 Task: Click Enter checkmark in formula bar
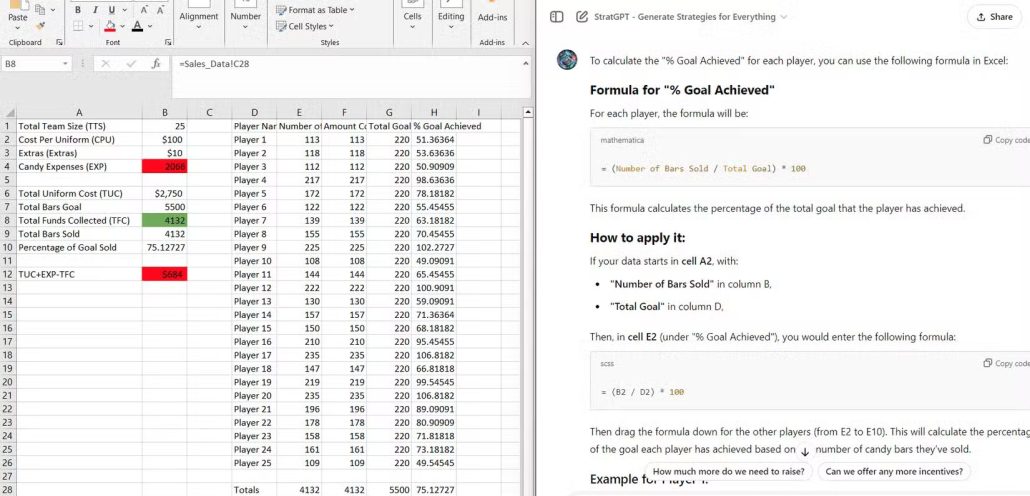[x=130, y=64]
